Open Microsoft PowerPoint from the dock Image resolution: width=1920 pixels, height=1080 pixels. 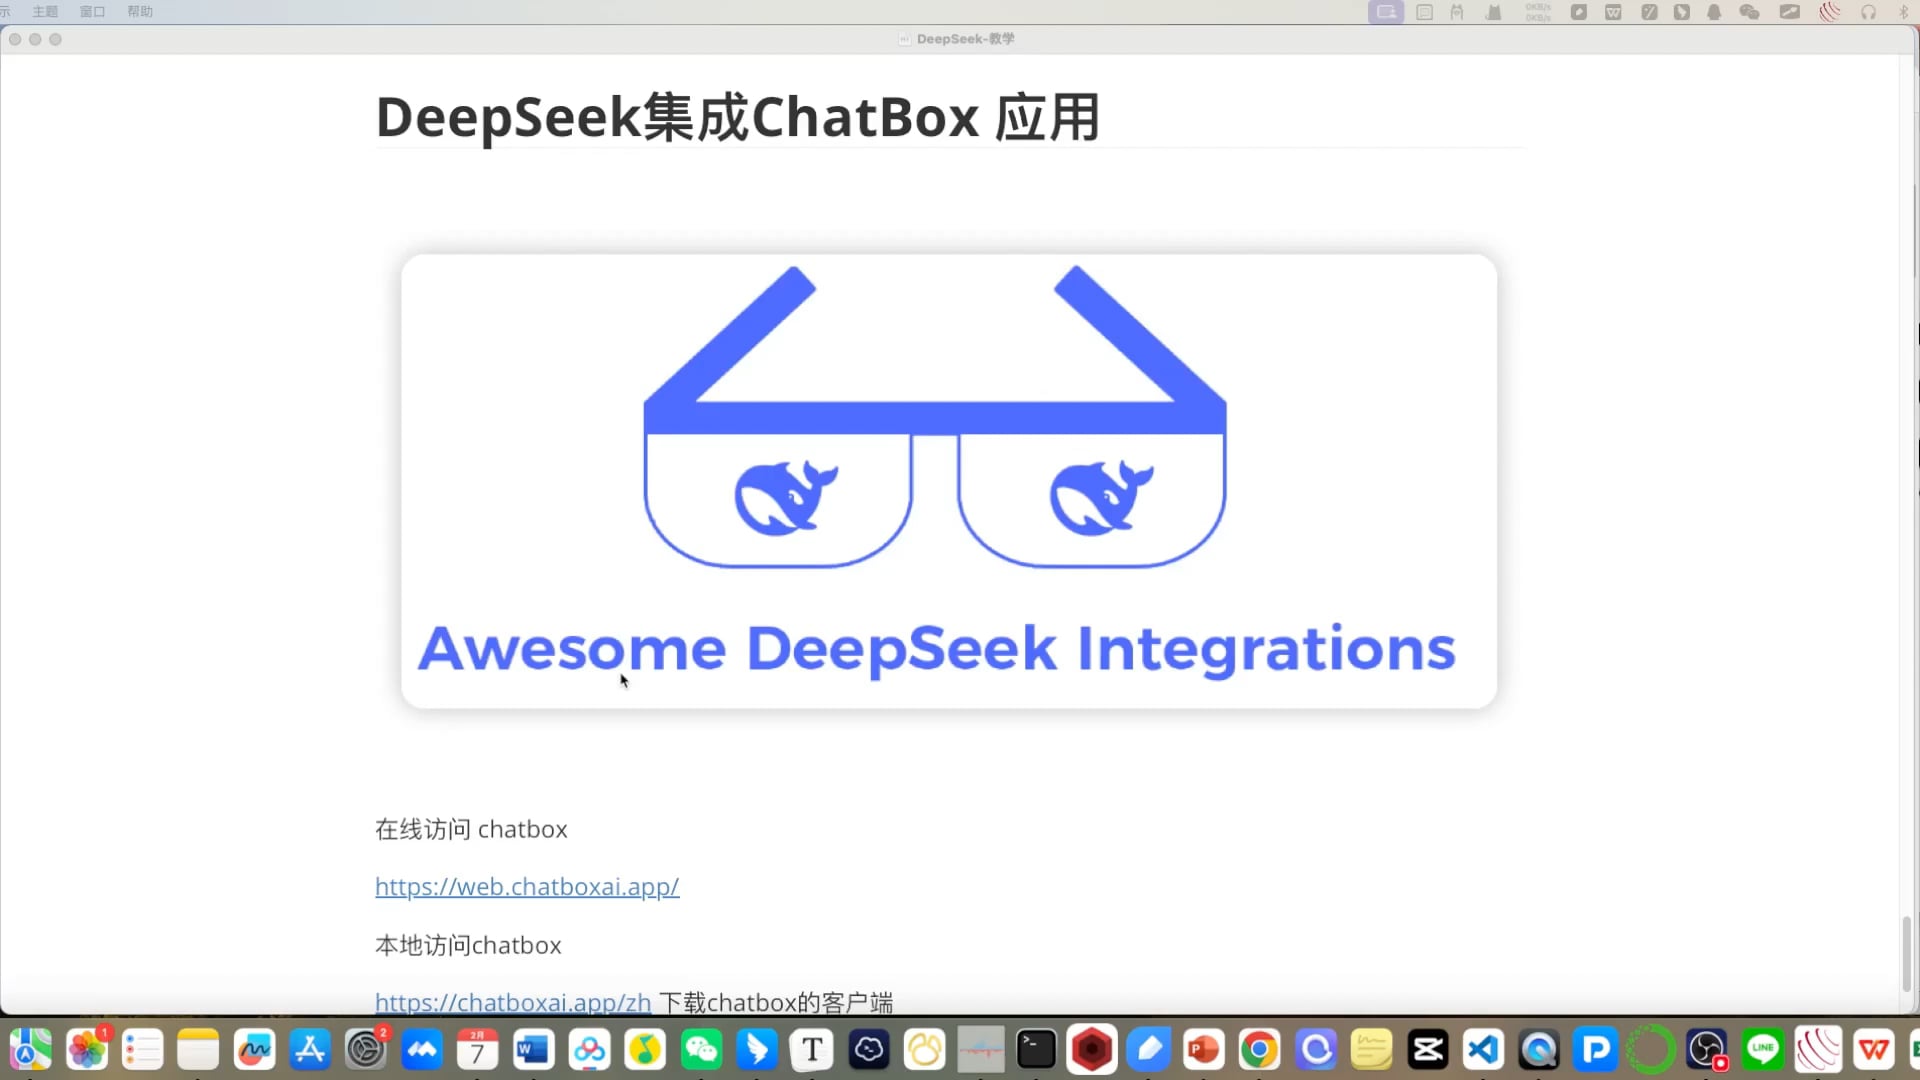[x=1202, y=1049]
